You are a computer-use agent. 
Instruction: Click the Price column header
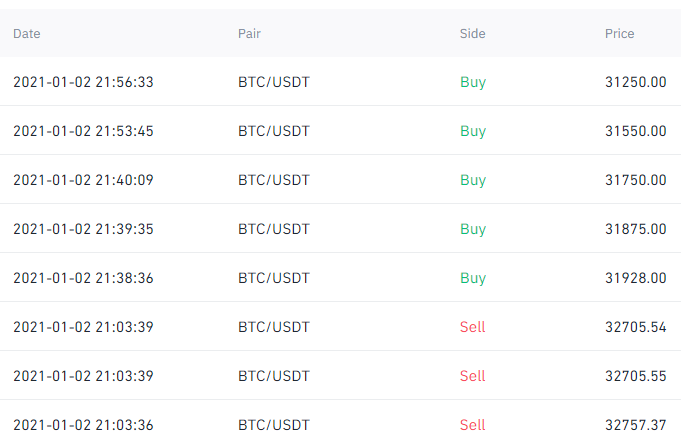click(x=619, y=34)
